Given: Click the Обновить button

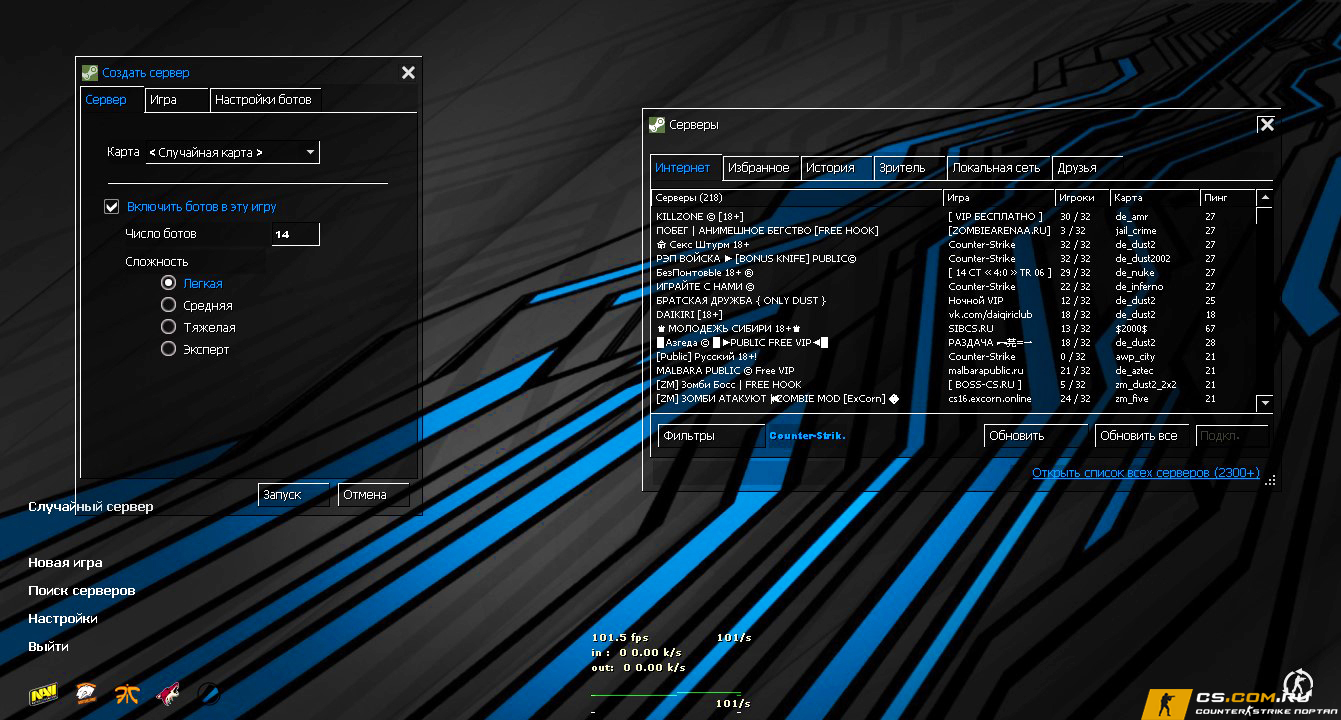Looking at the screenshot, I should click(x=1036, y=436).
